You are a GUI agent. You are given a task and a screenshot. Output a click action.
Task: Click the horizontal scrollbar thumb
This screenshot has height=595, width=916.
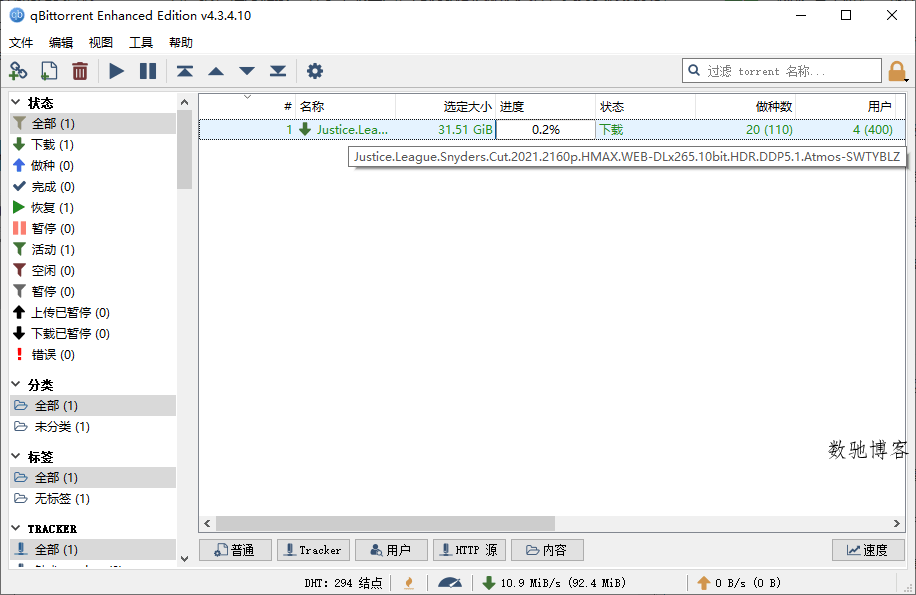click(385, 523)
